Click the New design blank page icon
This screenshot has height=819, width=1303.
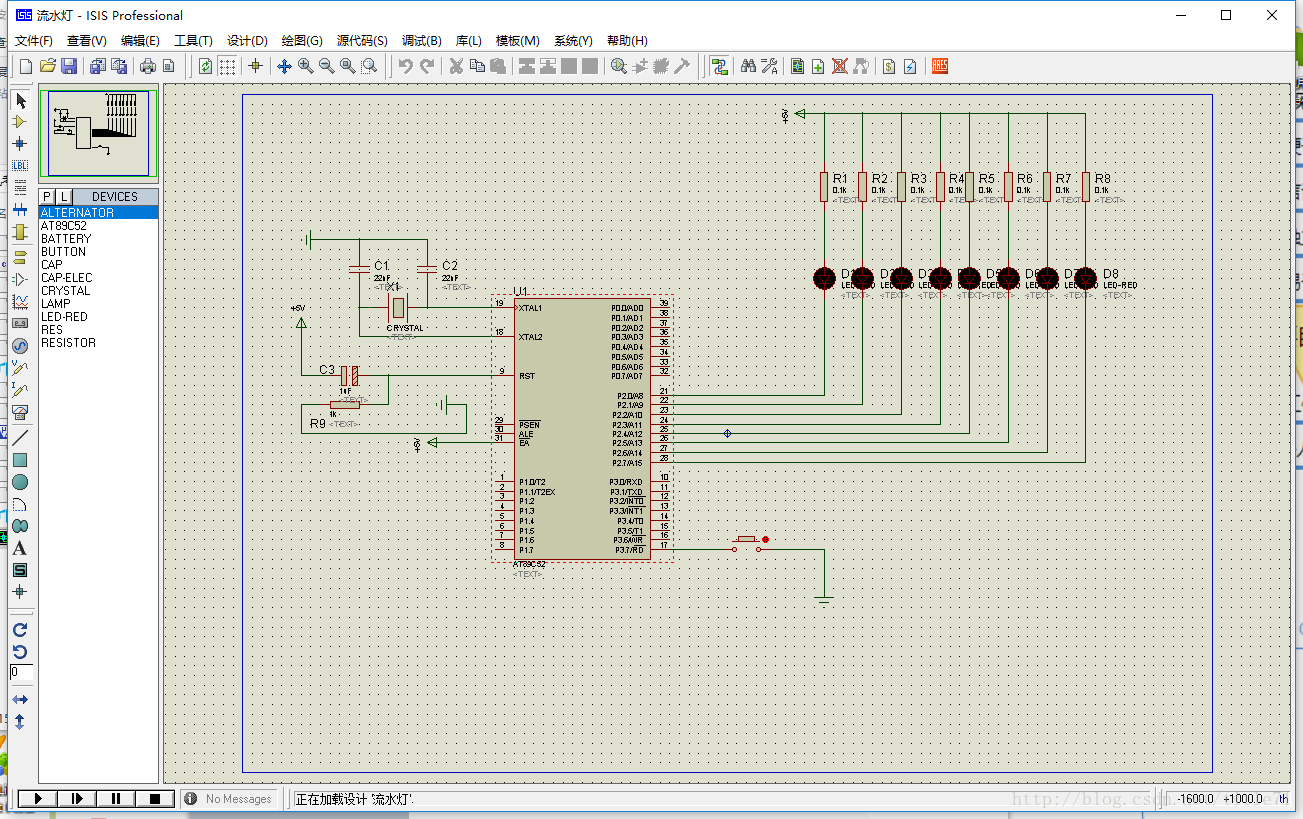26,66
